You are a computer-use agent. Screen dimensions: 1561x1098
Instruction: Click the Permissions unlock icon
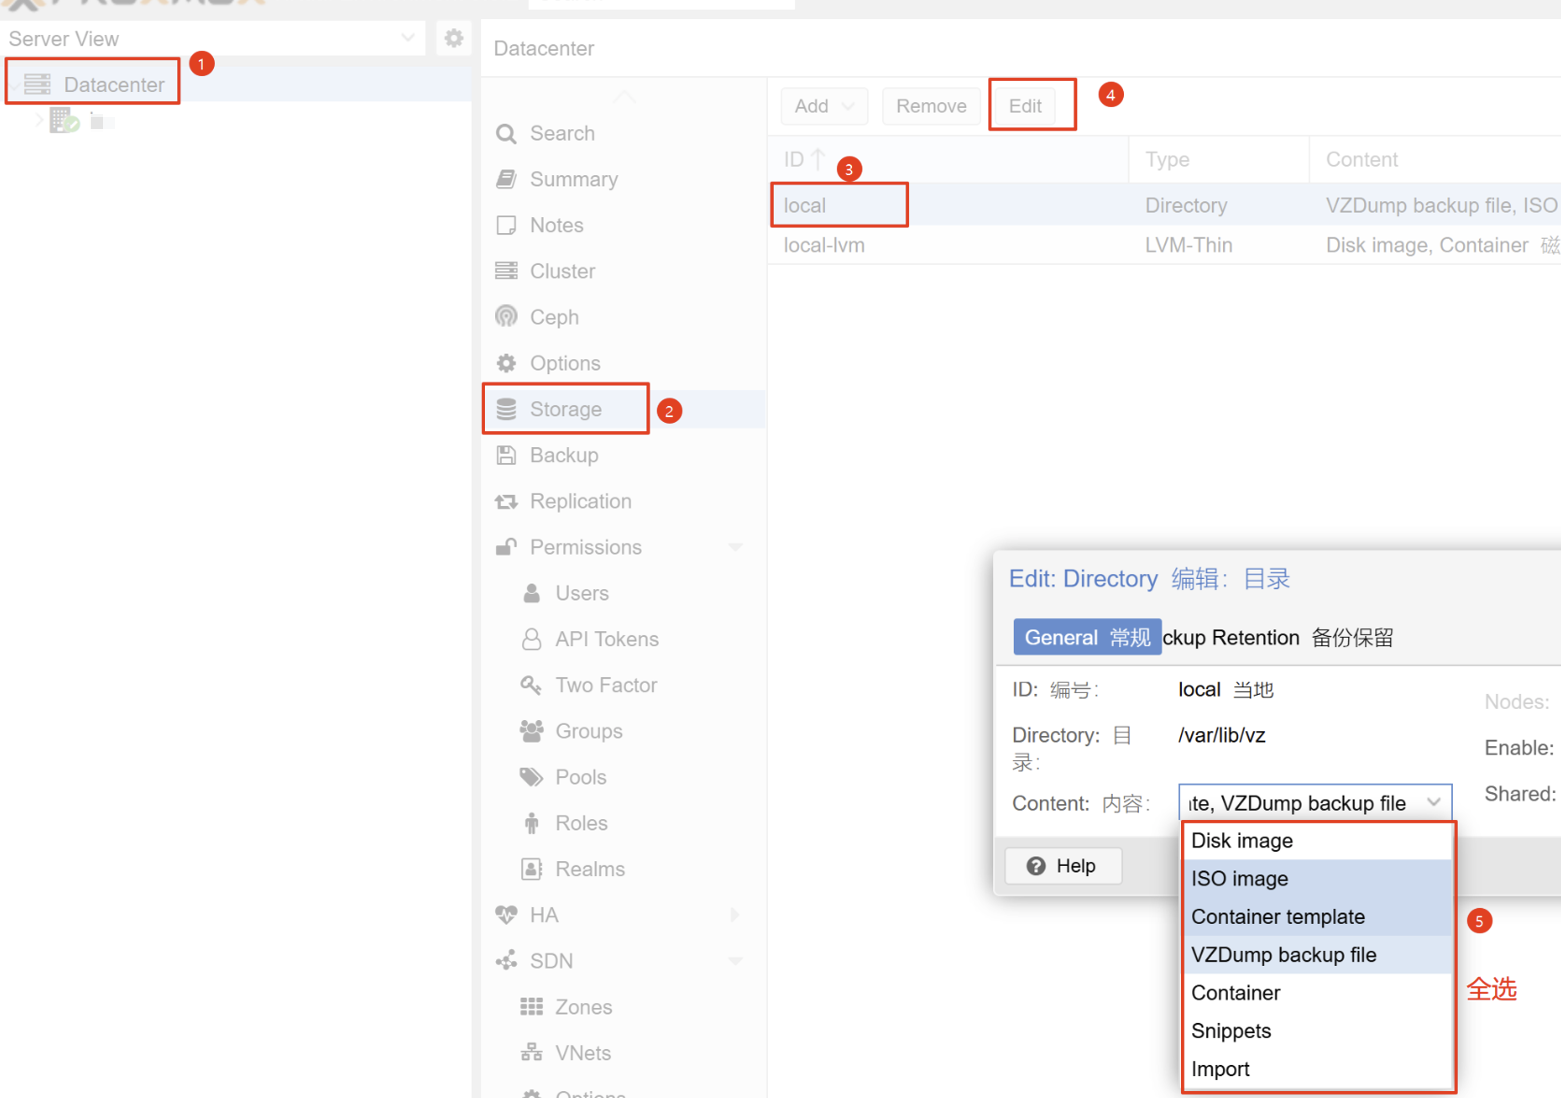(x=506, y=547)
